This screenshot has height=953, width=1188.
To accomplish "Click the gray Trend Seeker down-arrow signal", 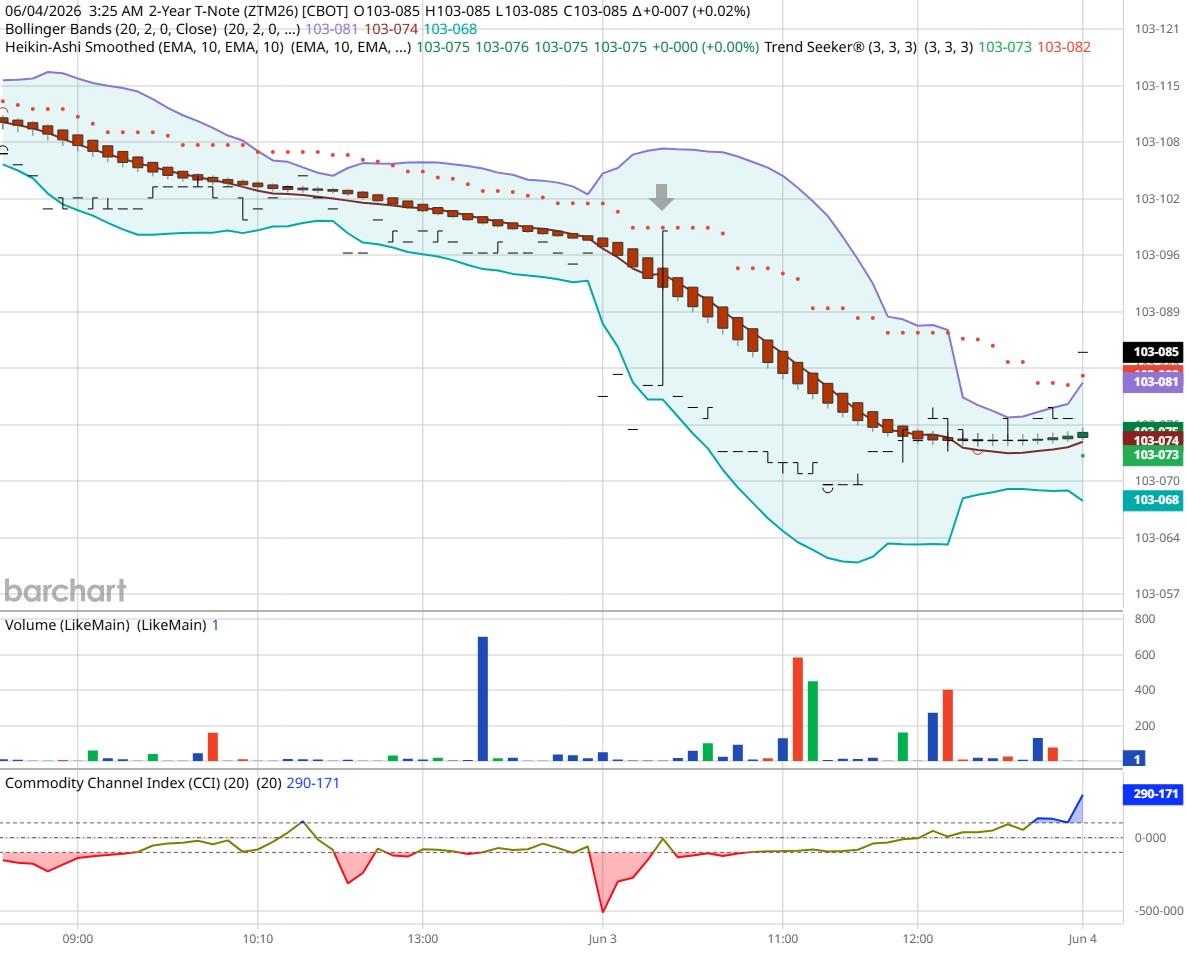I will (661, 197).
